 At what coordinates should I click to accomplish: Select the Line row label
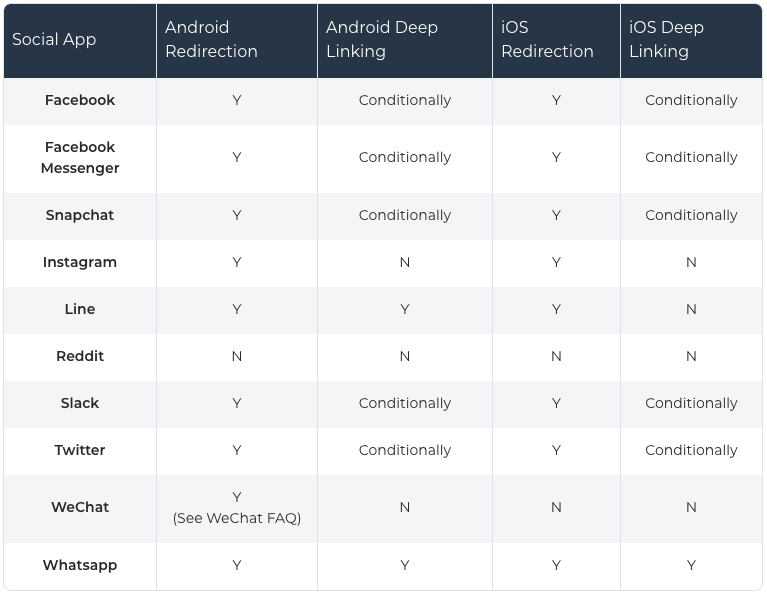(x=80, y=309)
